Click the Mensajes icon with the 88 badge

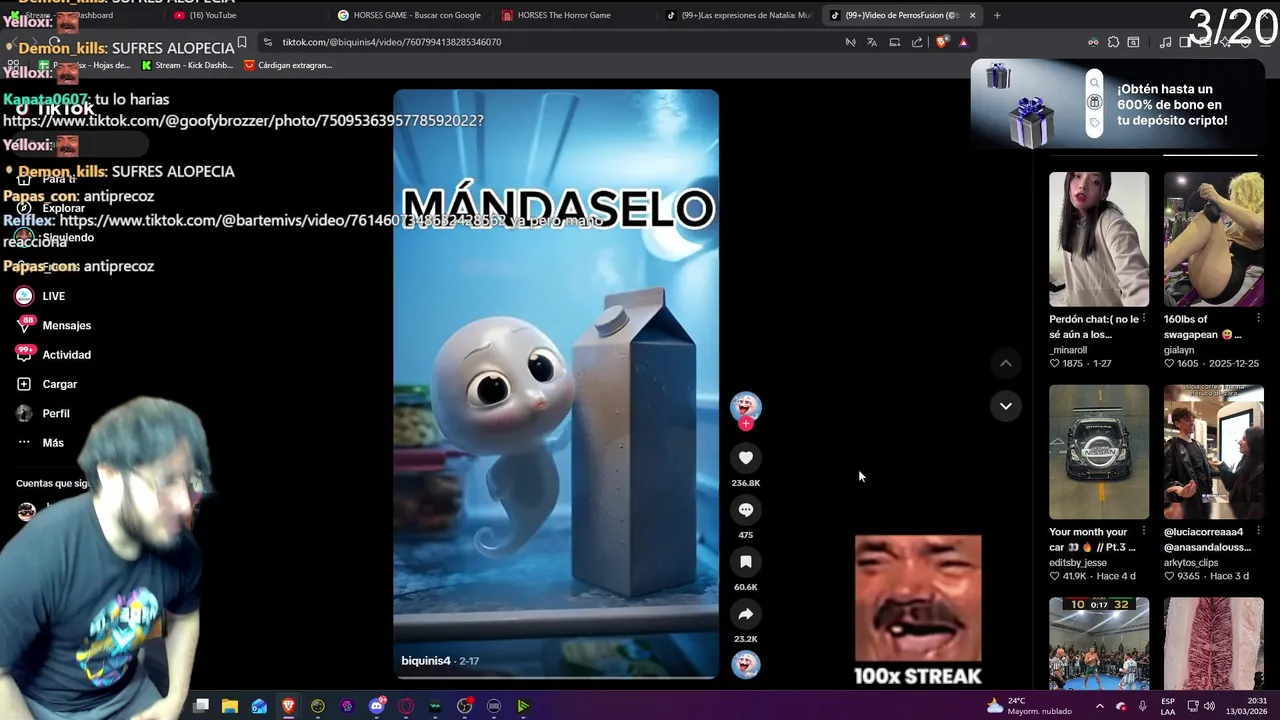24,325
